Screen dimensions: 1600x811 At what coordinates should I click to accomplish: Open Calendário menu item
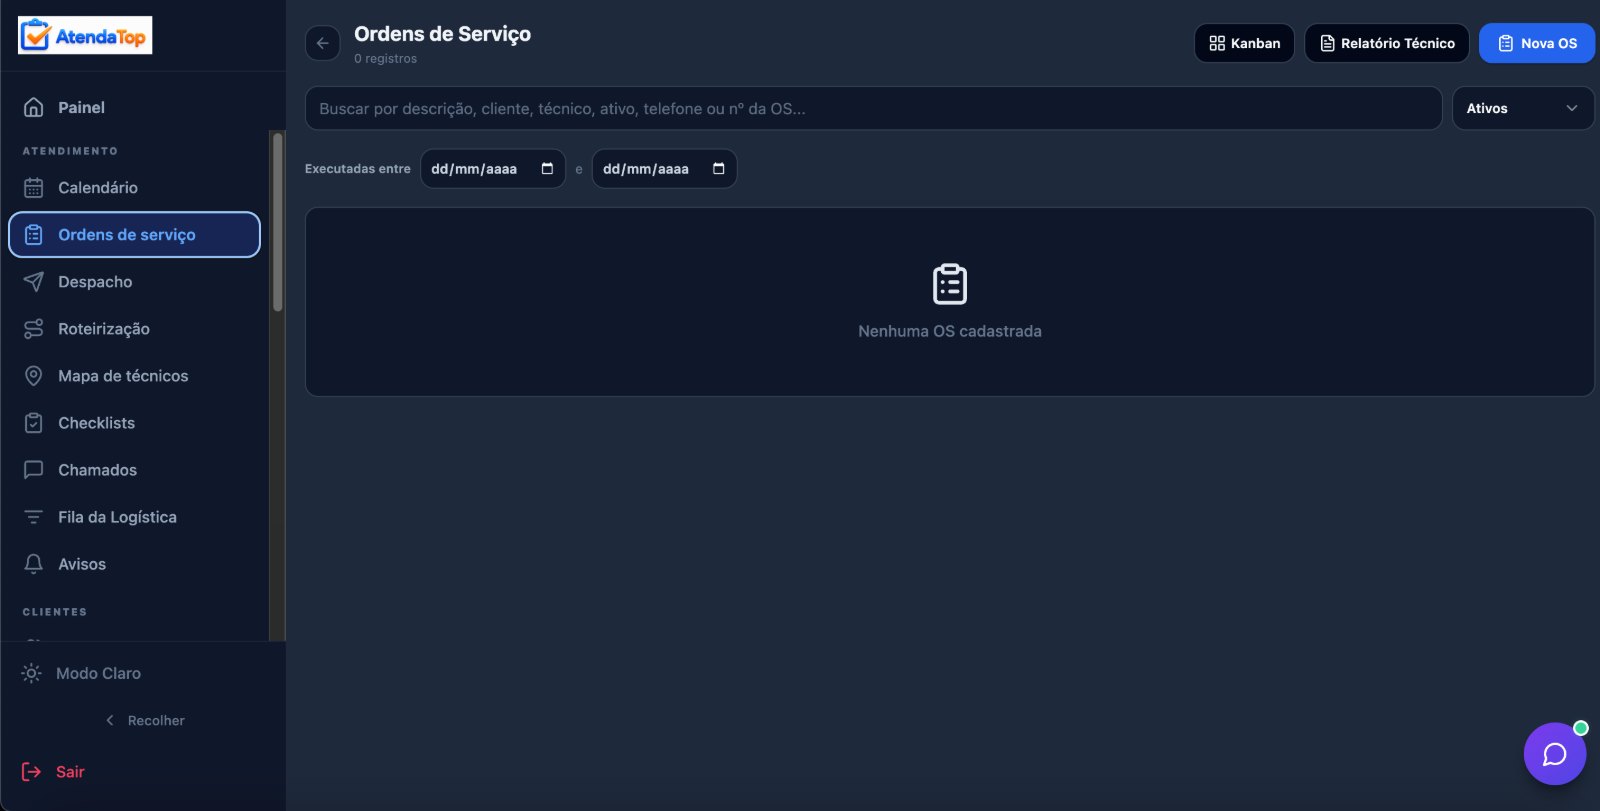coord(134,187)
